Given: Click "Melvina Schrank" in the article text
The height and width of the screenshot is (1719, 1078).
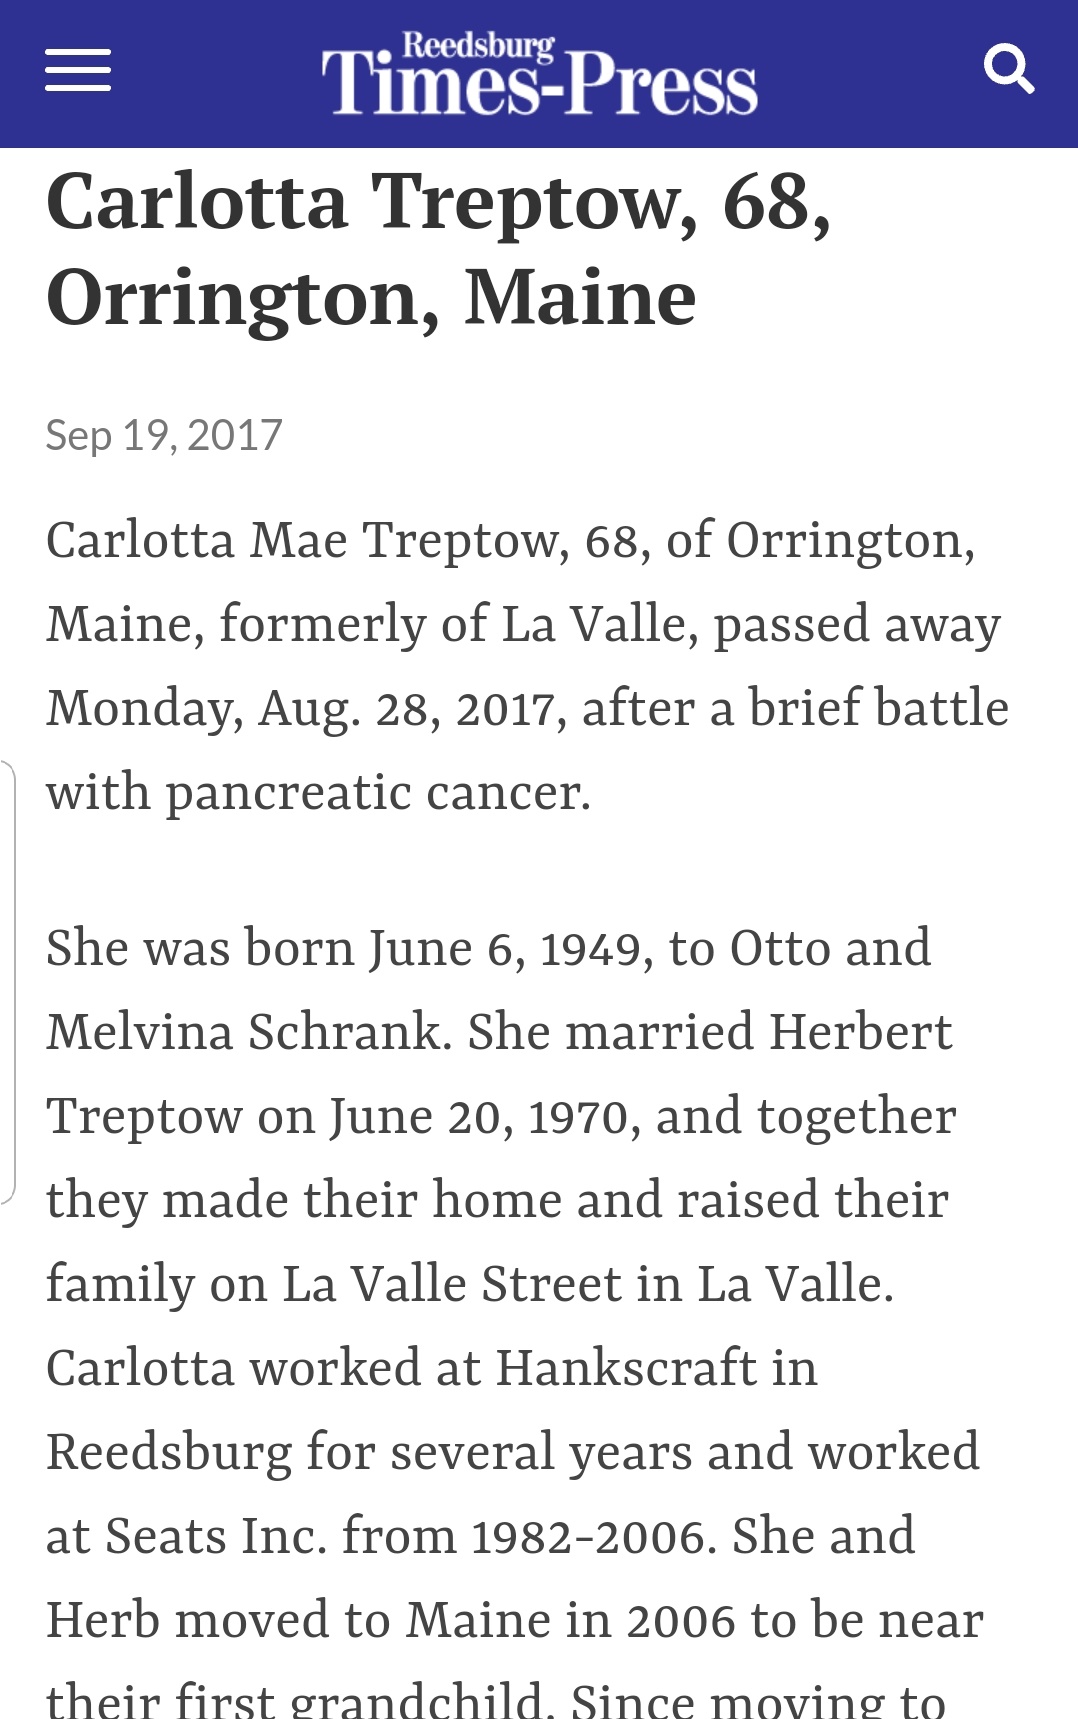Looking at the screenshot, I should click(x=243, y=1032).
